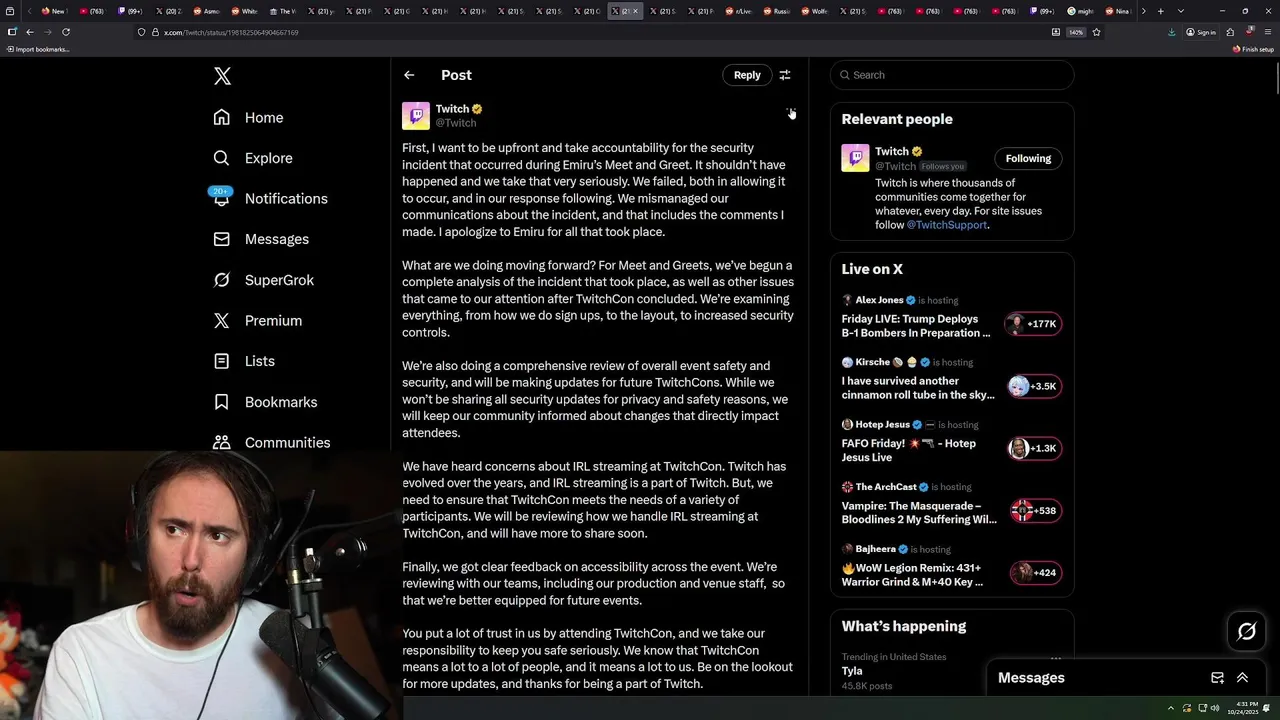Show hidden tray icons with taskbar chevron

[x=1170, y=708]
